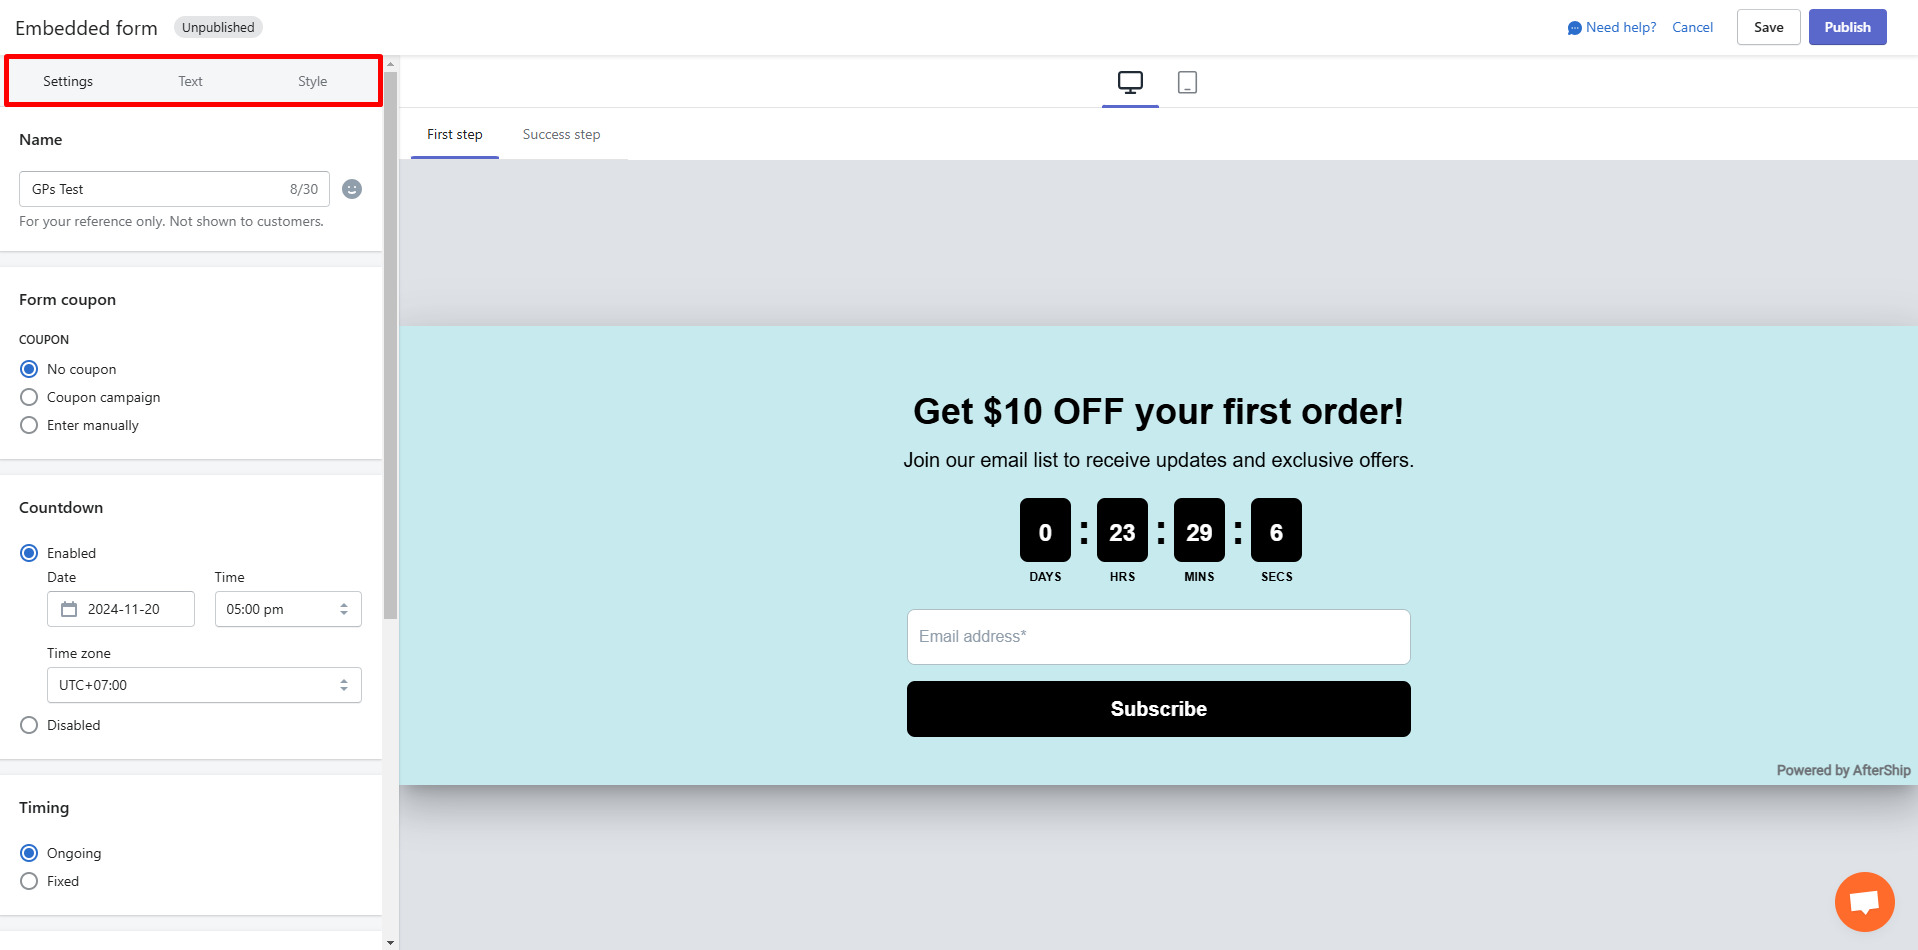Screen dimensions: 1918x950
Task: Switch to the Style tab
Action: click(312, 81)
